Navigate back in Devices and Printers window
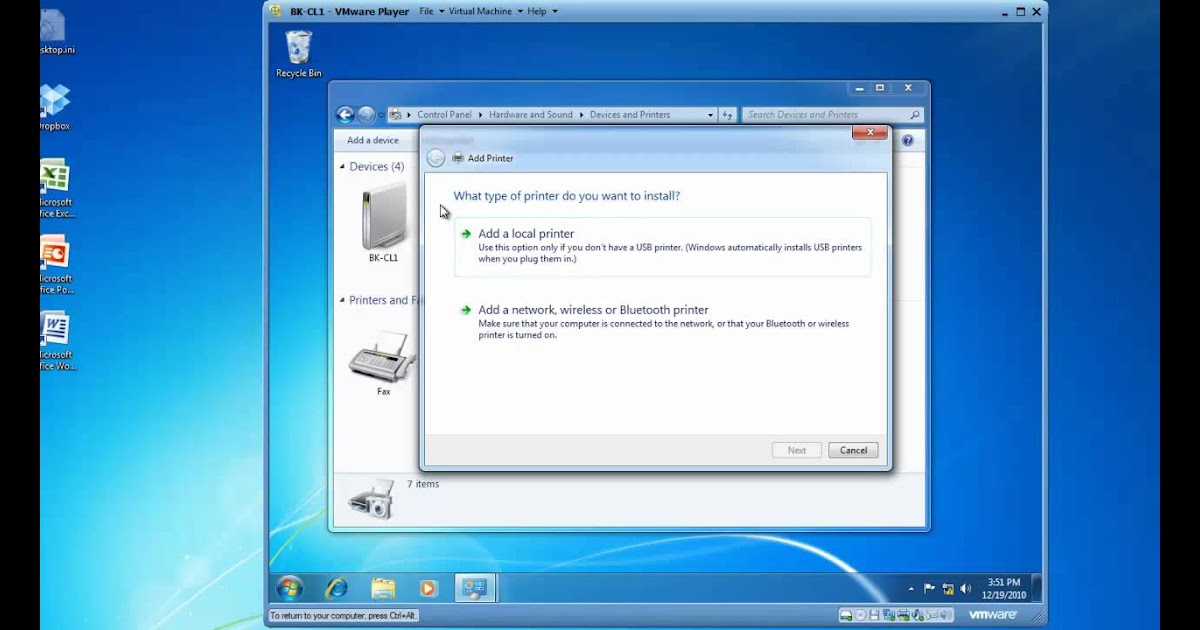 coord(345,115)
